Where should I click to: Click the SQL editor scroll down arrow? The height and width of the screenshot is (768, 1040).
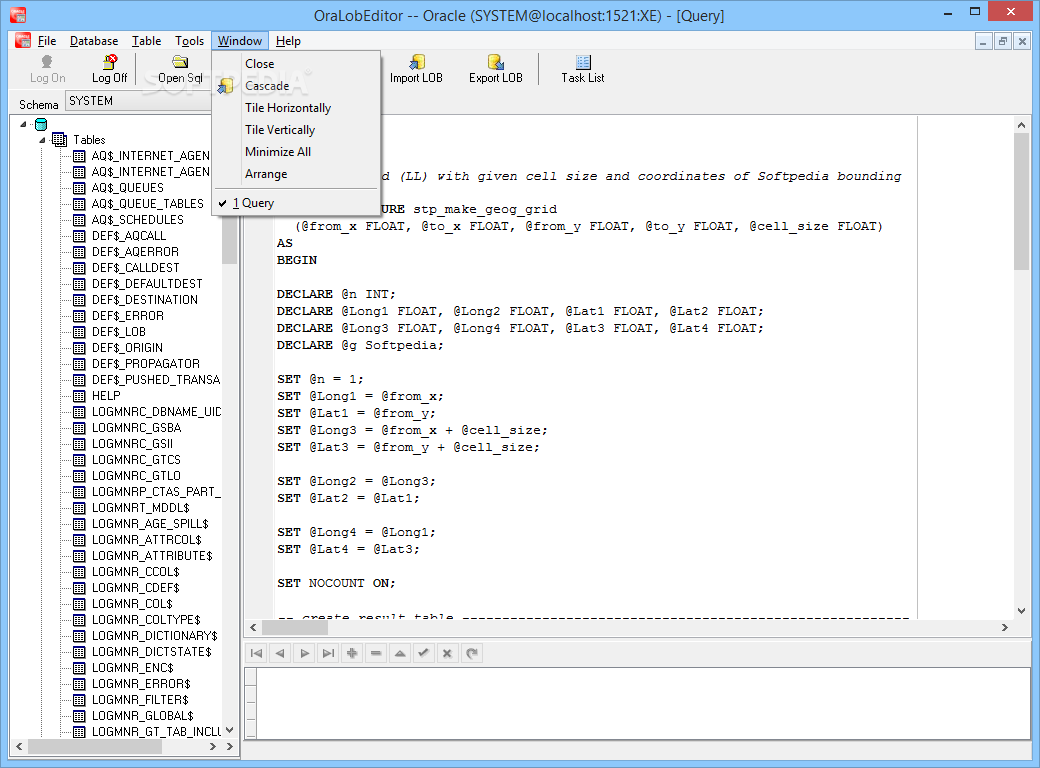1021,611
